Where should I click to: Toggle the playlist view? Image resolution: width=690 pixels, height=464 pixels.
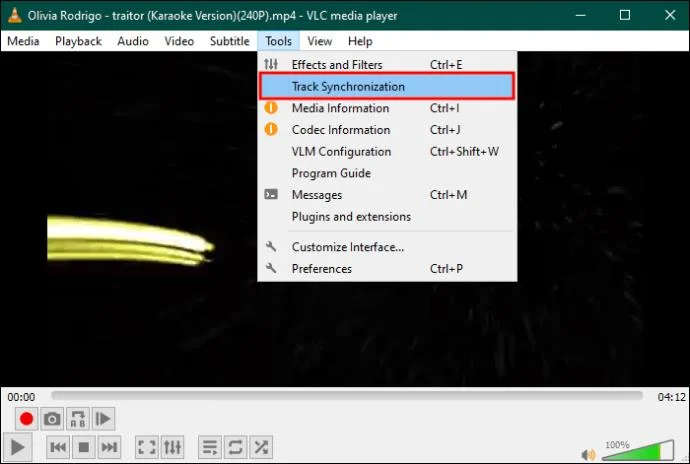click(209, 448)
